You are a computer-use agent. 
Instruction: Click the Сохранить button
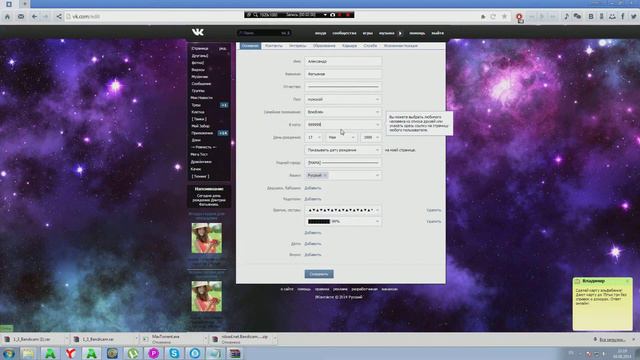point(319,274)
